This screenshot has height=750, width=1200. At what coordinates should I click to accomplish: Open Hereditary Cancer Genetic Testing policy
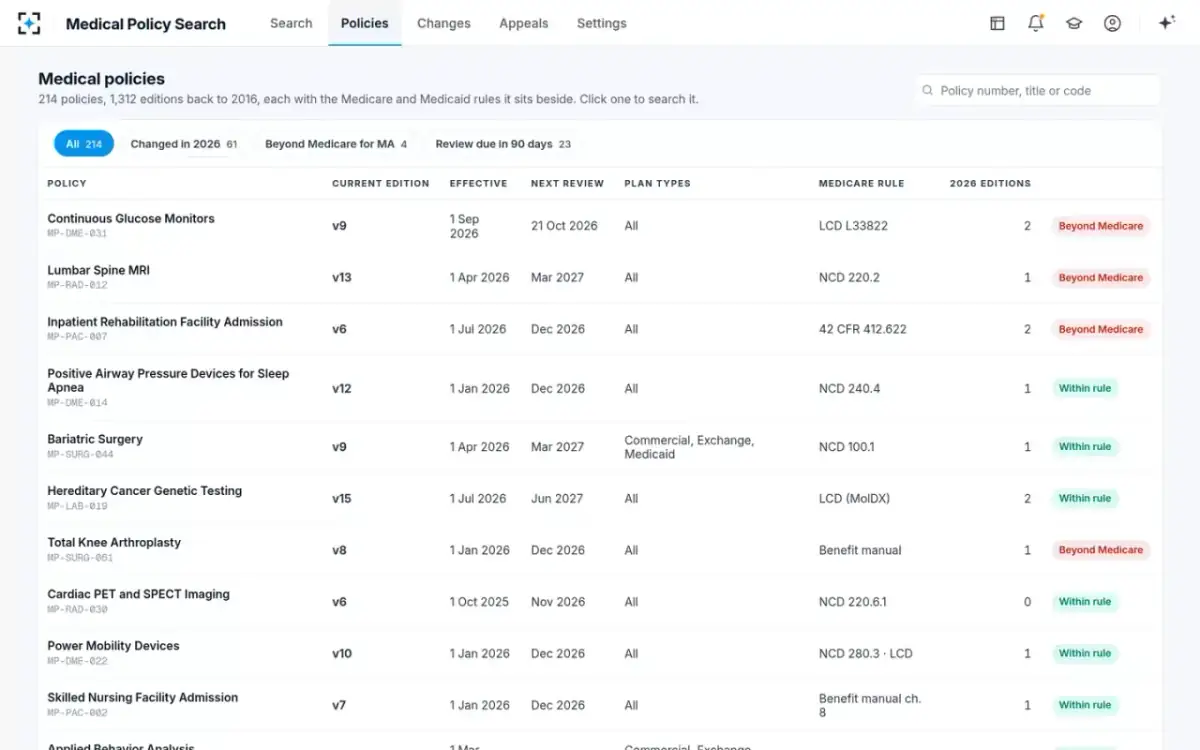tap(145, 491)
